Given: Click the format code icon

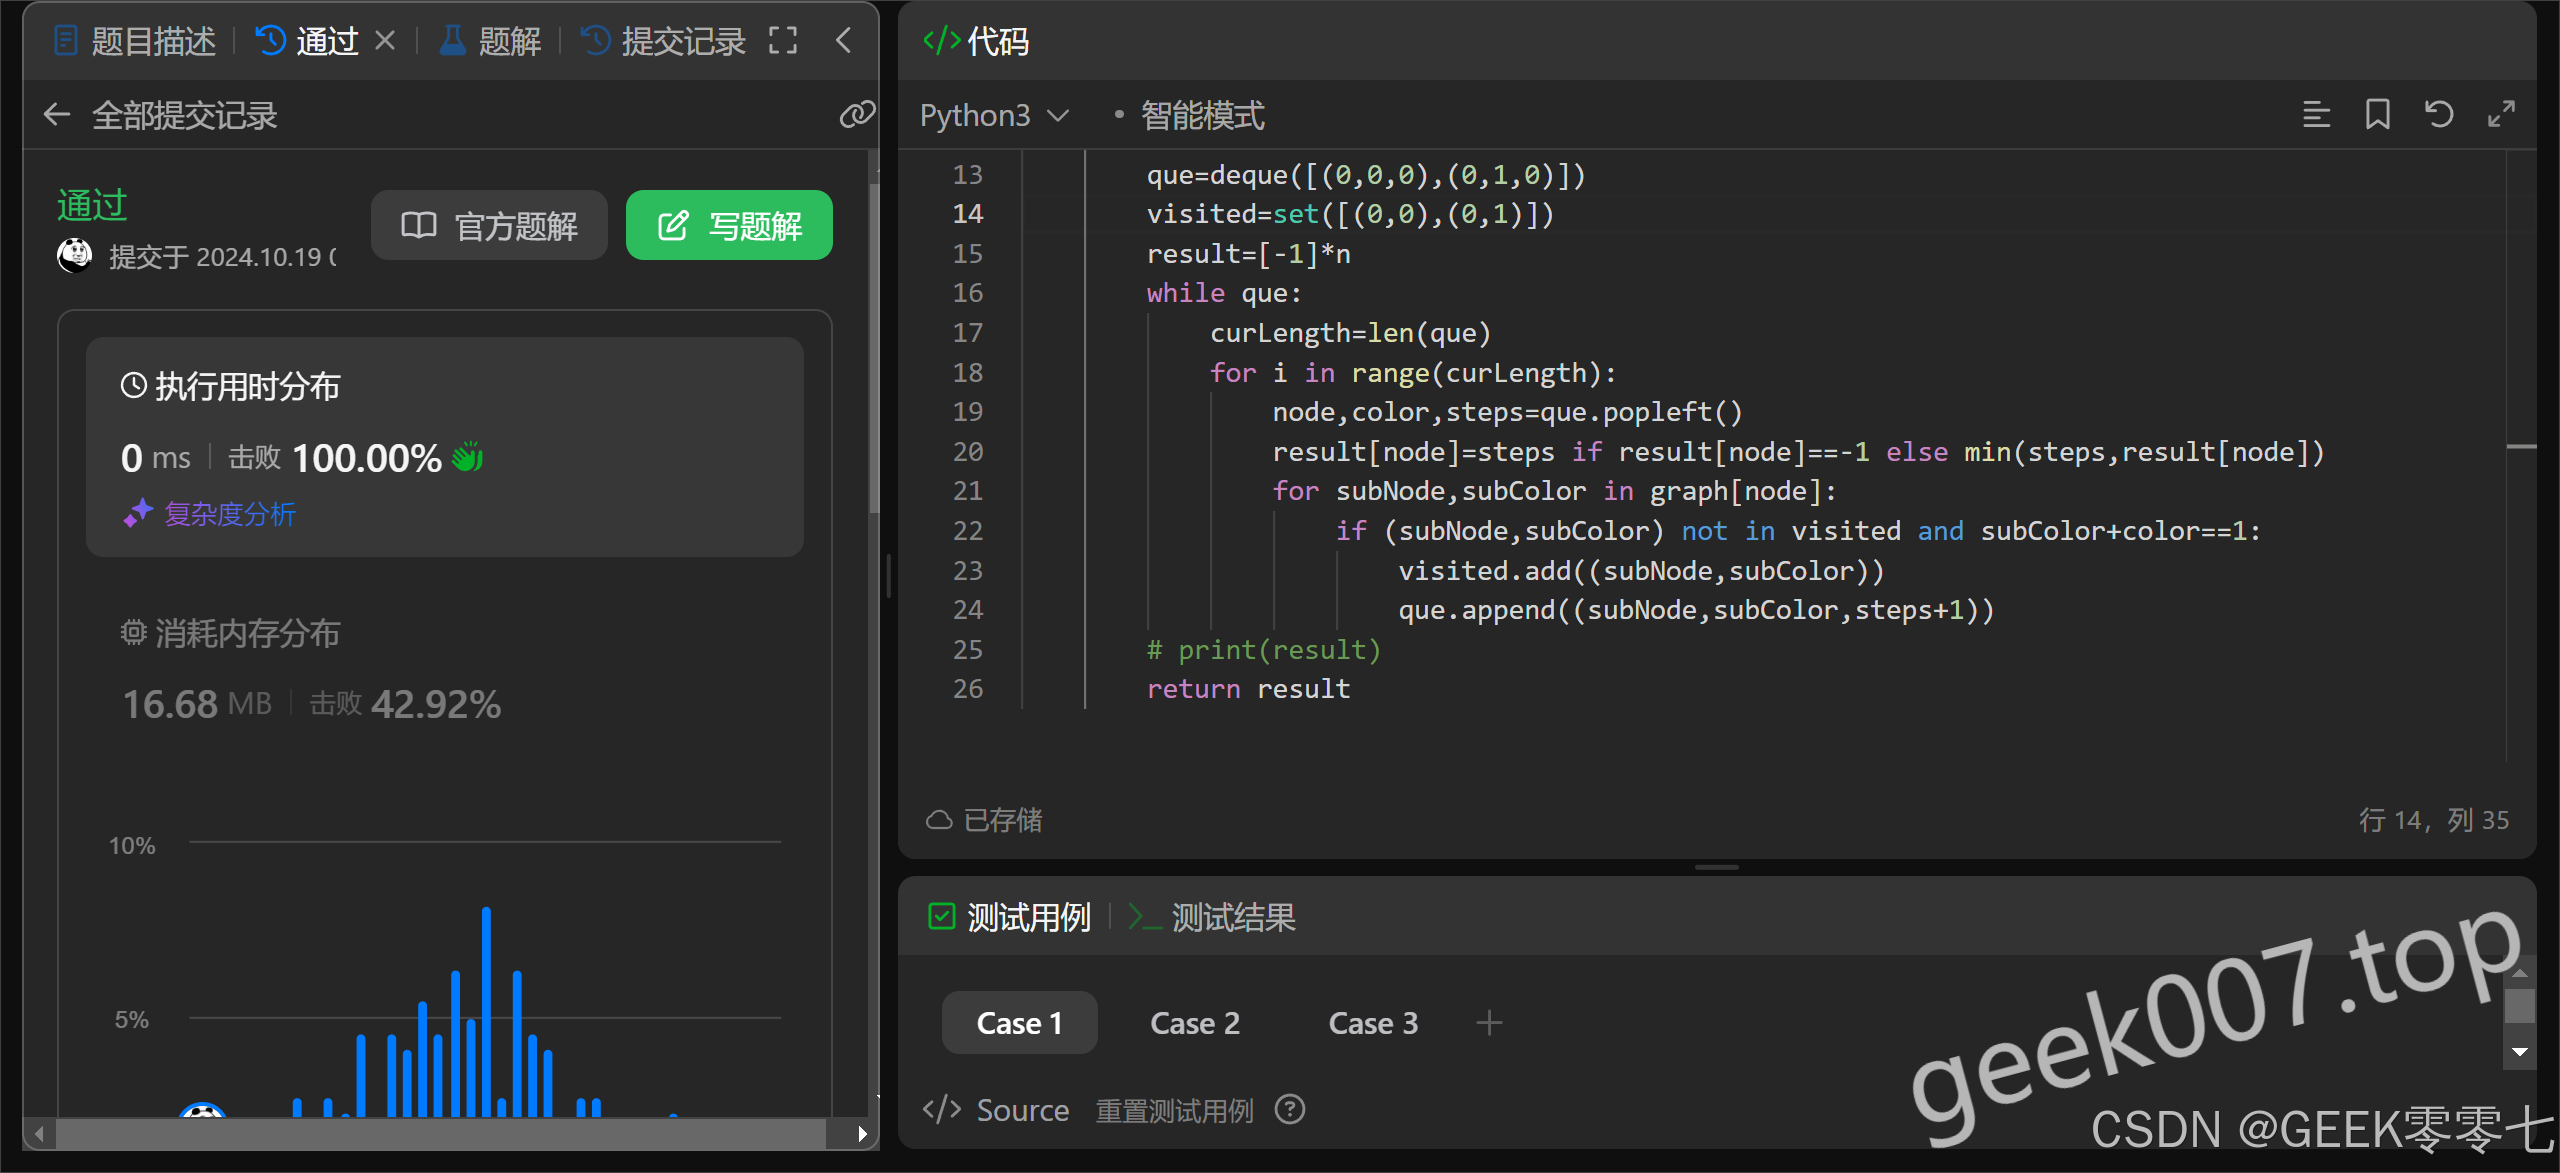Looking at the screenshot, I should (2316, 115).
